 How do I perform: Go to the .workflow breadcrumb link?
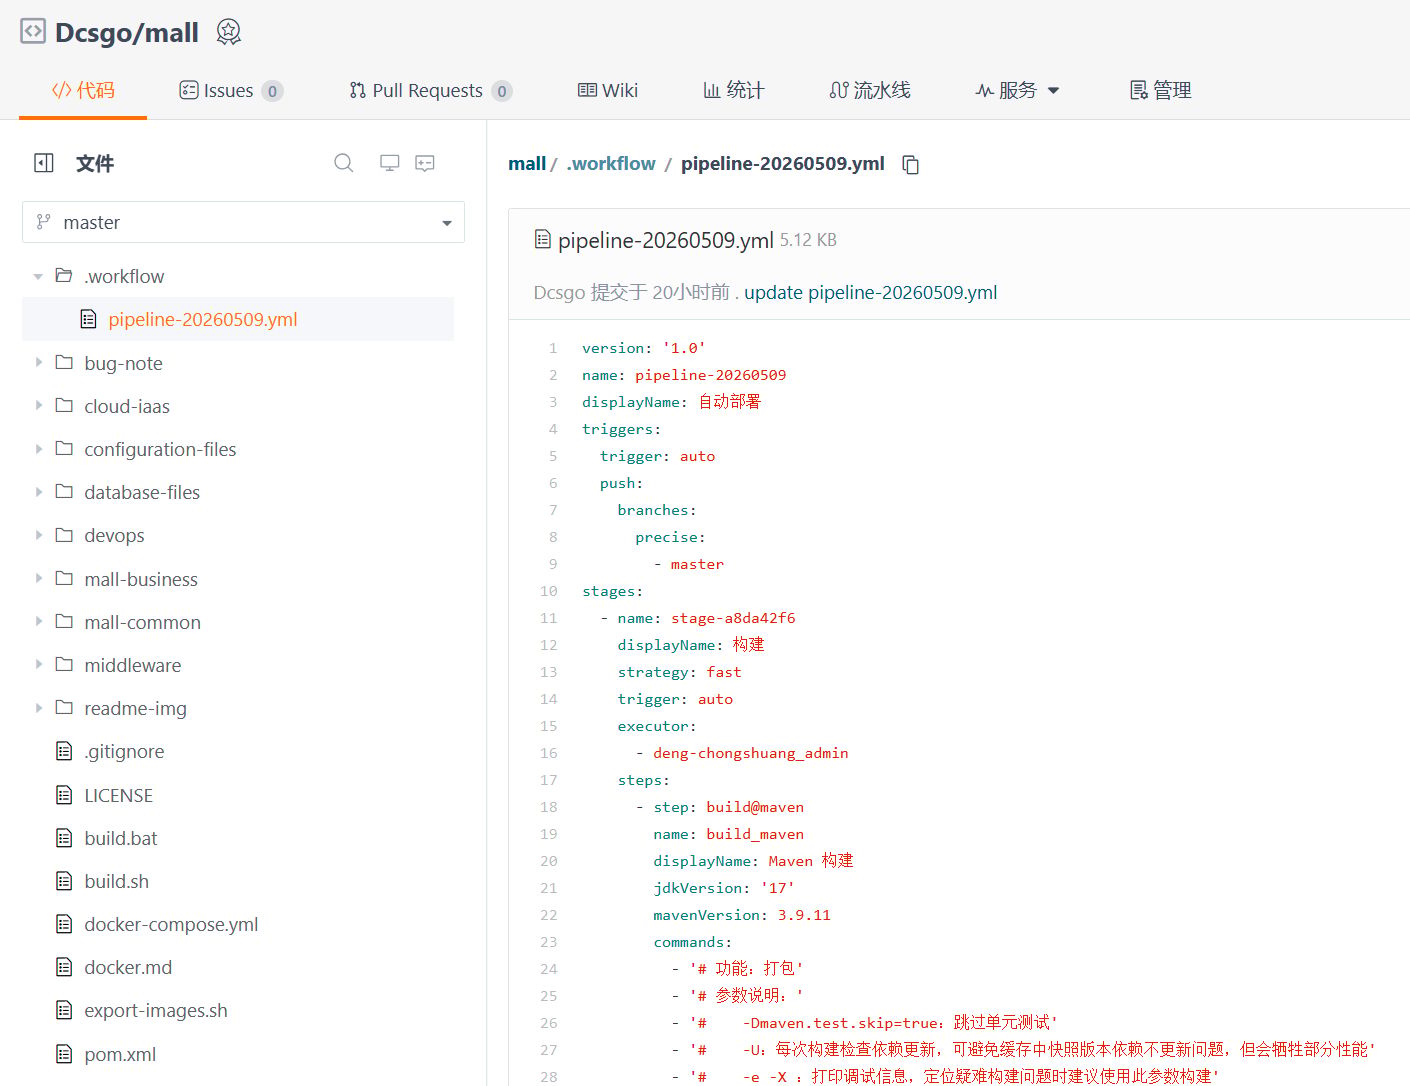click(x=611, y=163)
